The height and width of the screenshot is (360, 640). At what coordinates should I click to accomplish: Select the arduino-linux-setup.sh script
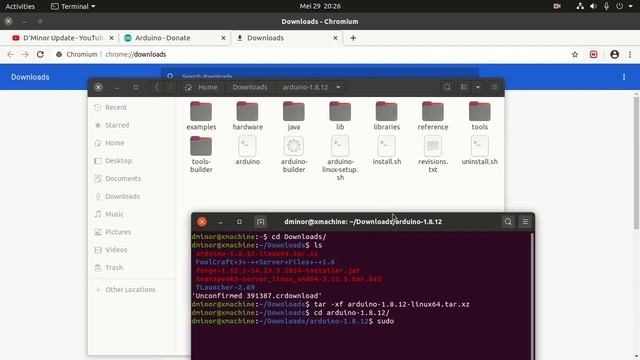click(340, 158)
